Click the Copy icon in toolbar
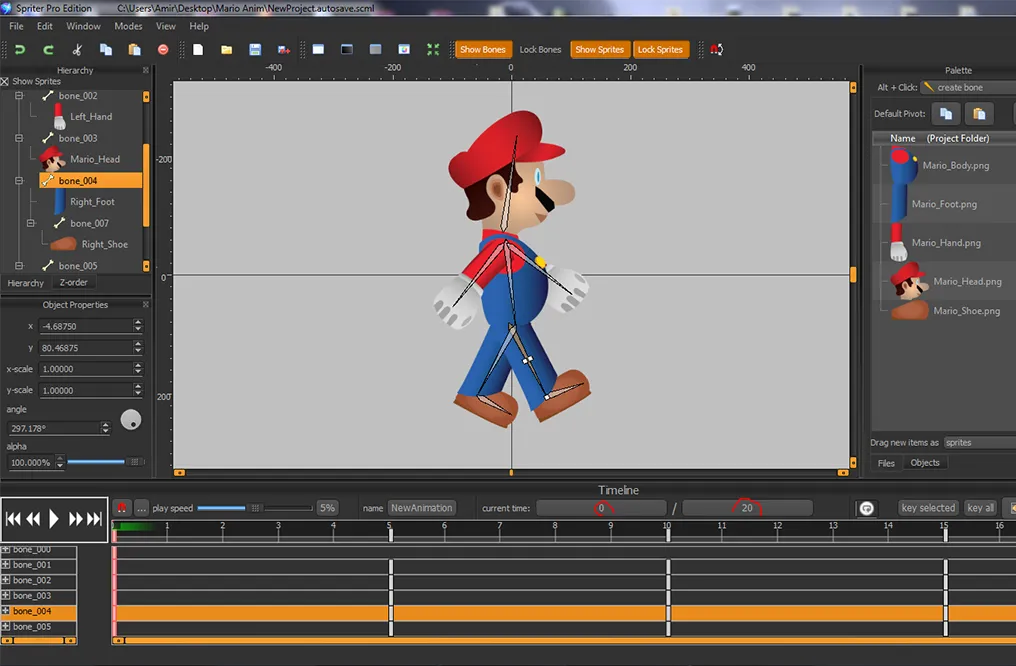 [106, 50]
